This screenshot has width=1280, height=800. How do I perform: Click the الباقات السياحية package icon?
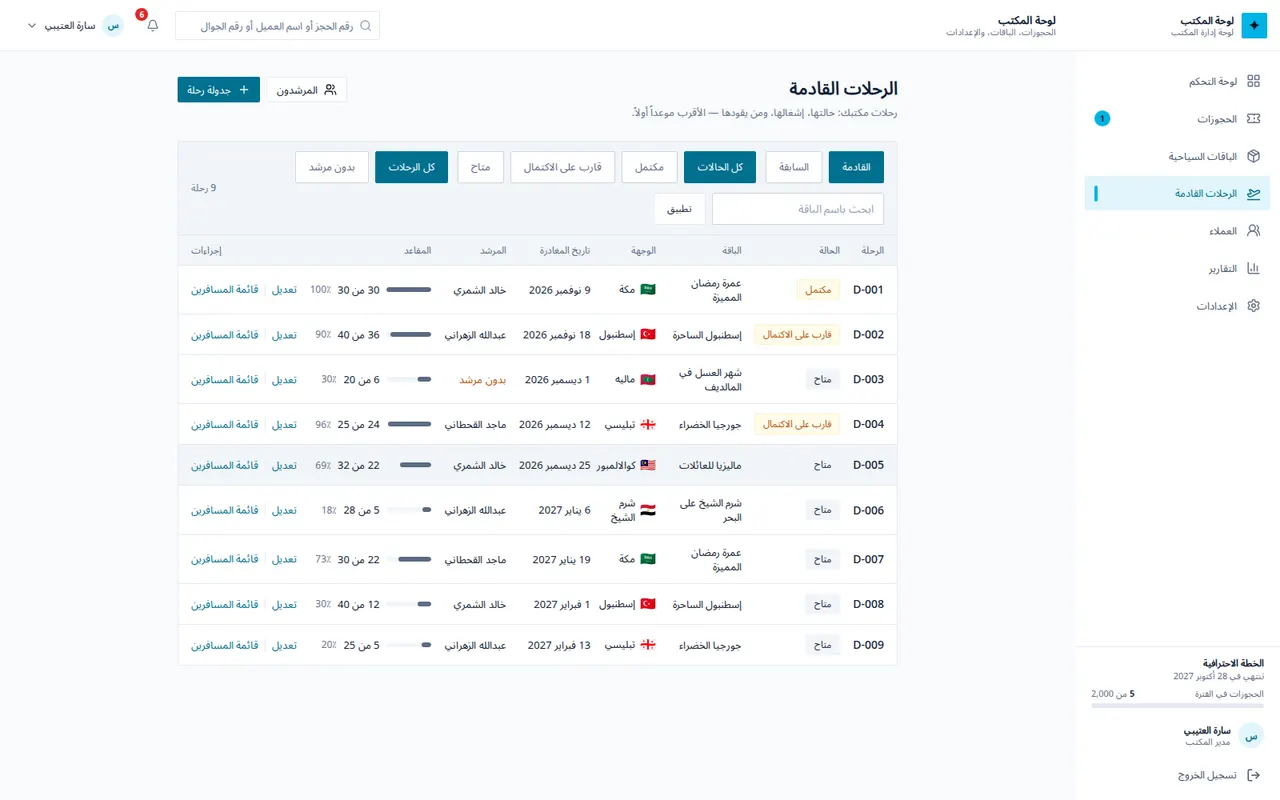[1253, 156]
